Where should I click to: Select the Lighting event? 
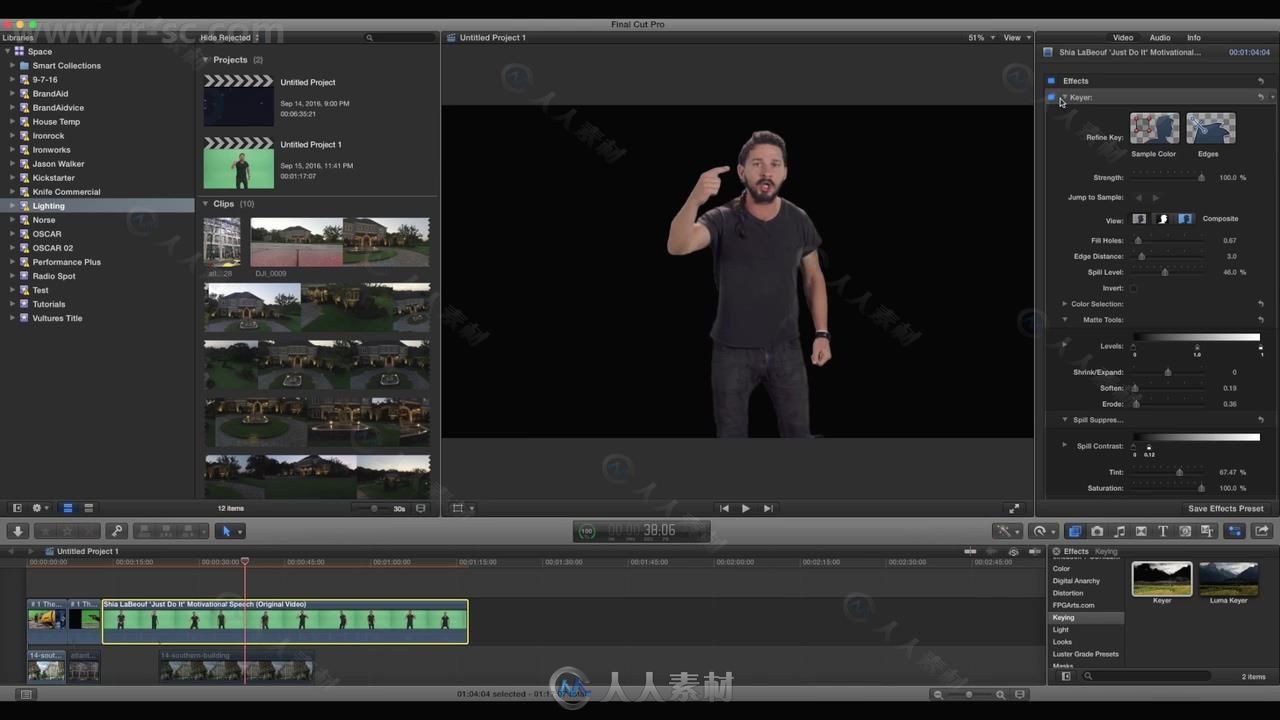98,206
